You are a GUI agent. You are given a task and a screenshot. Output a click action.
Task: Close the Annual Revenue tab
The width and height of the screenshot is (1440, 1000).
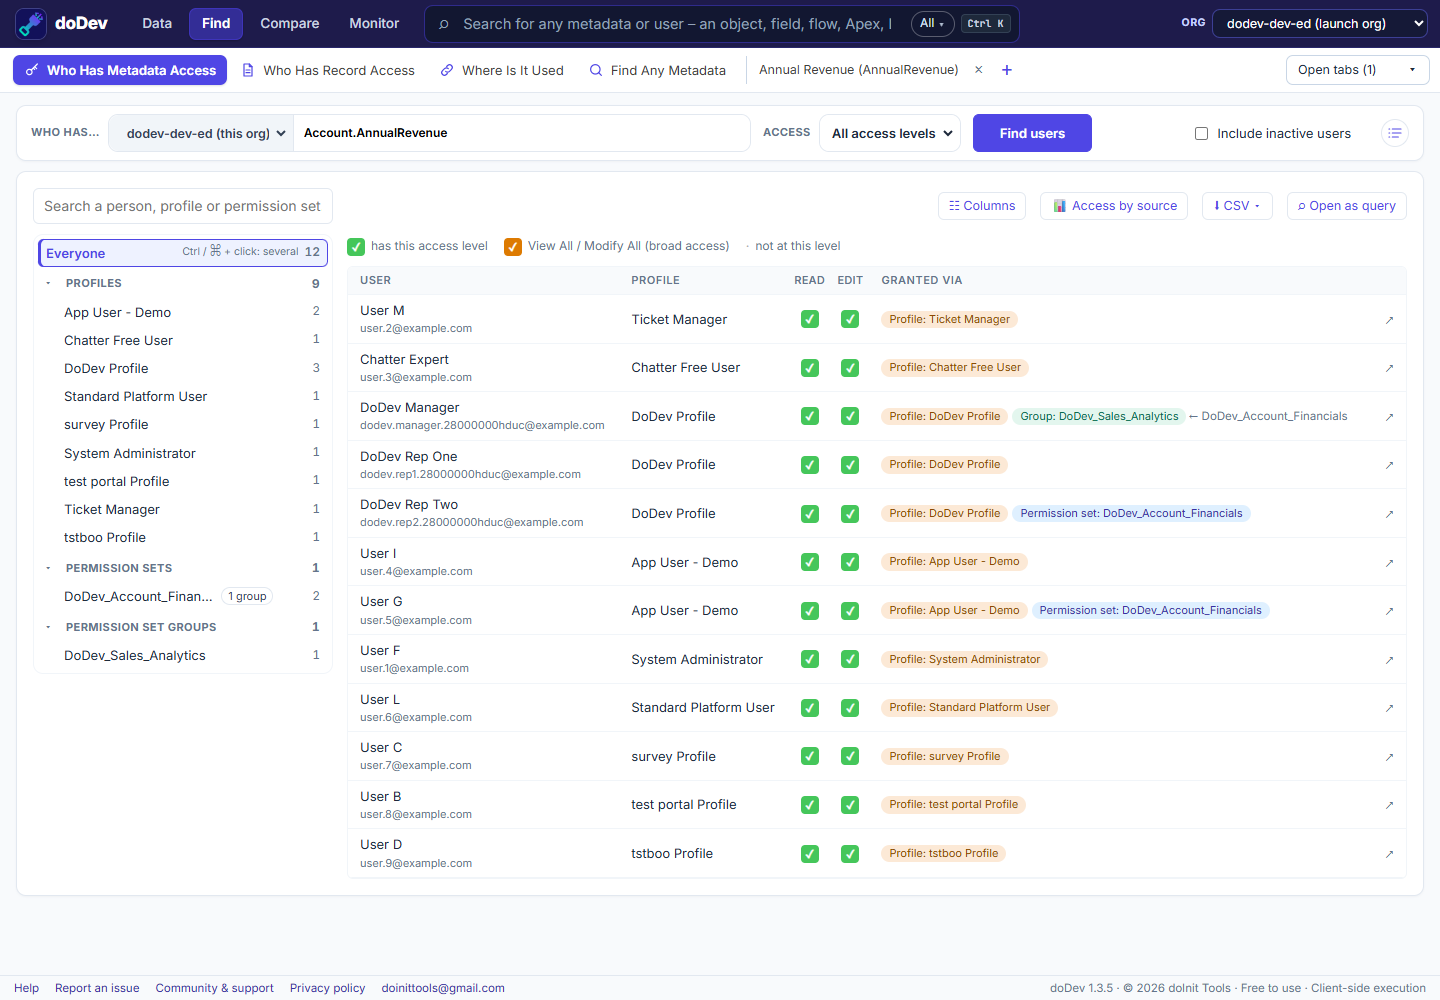point(979,70)
